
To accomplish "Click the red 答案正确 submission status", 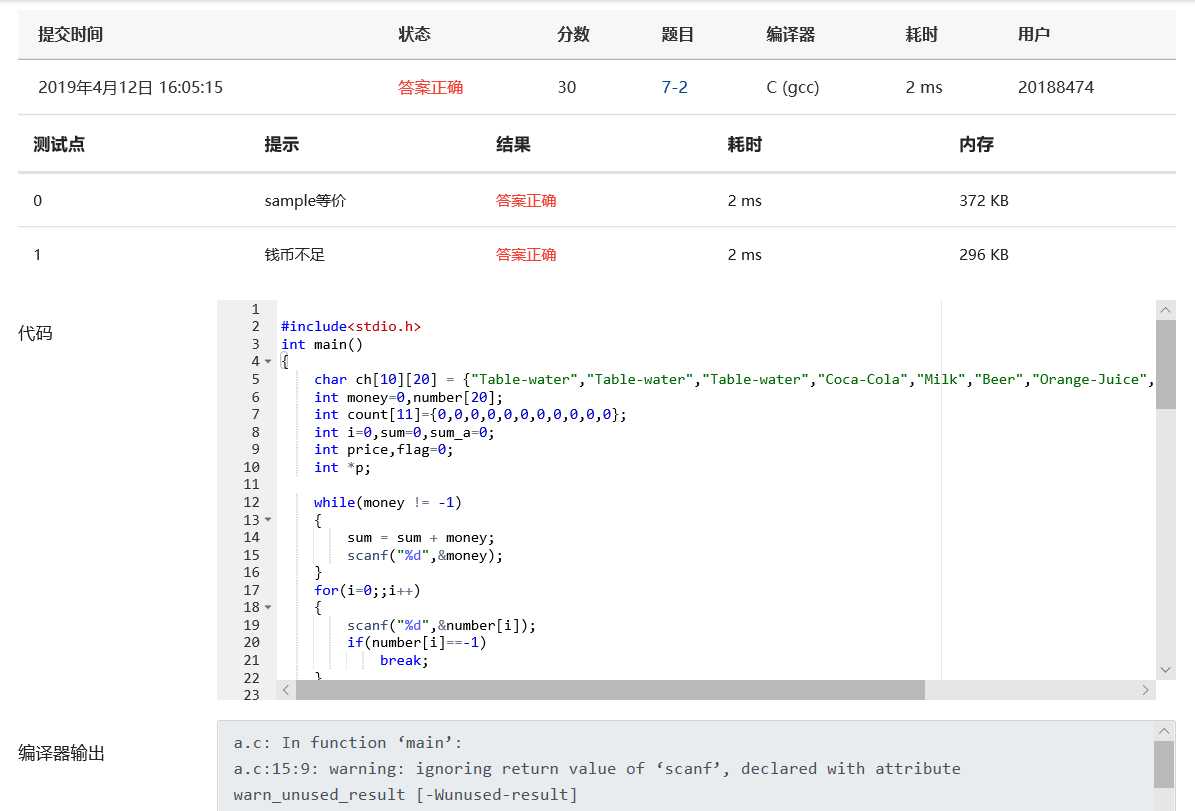I will [x=430, y=87].
